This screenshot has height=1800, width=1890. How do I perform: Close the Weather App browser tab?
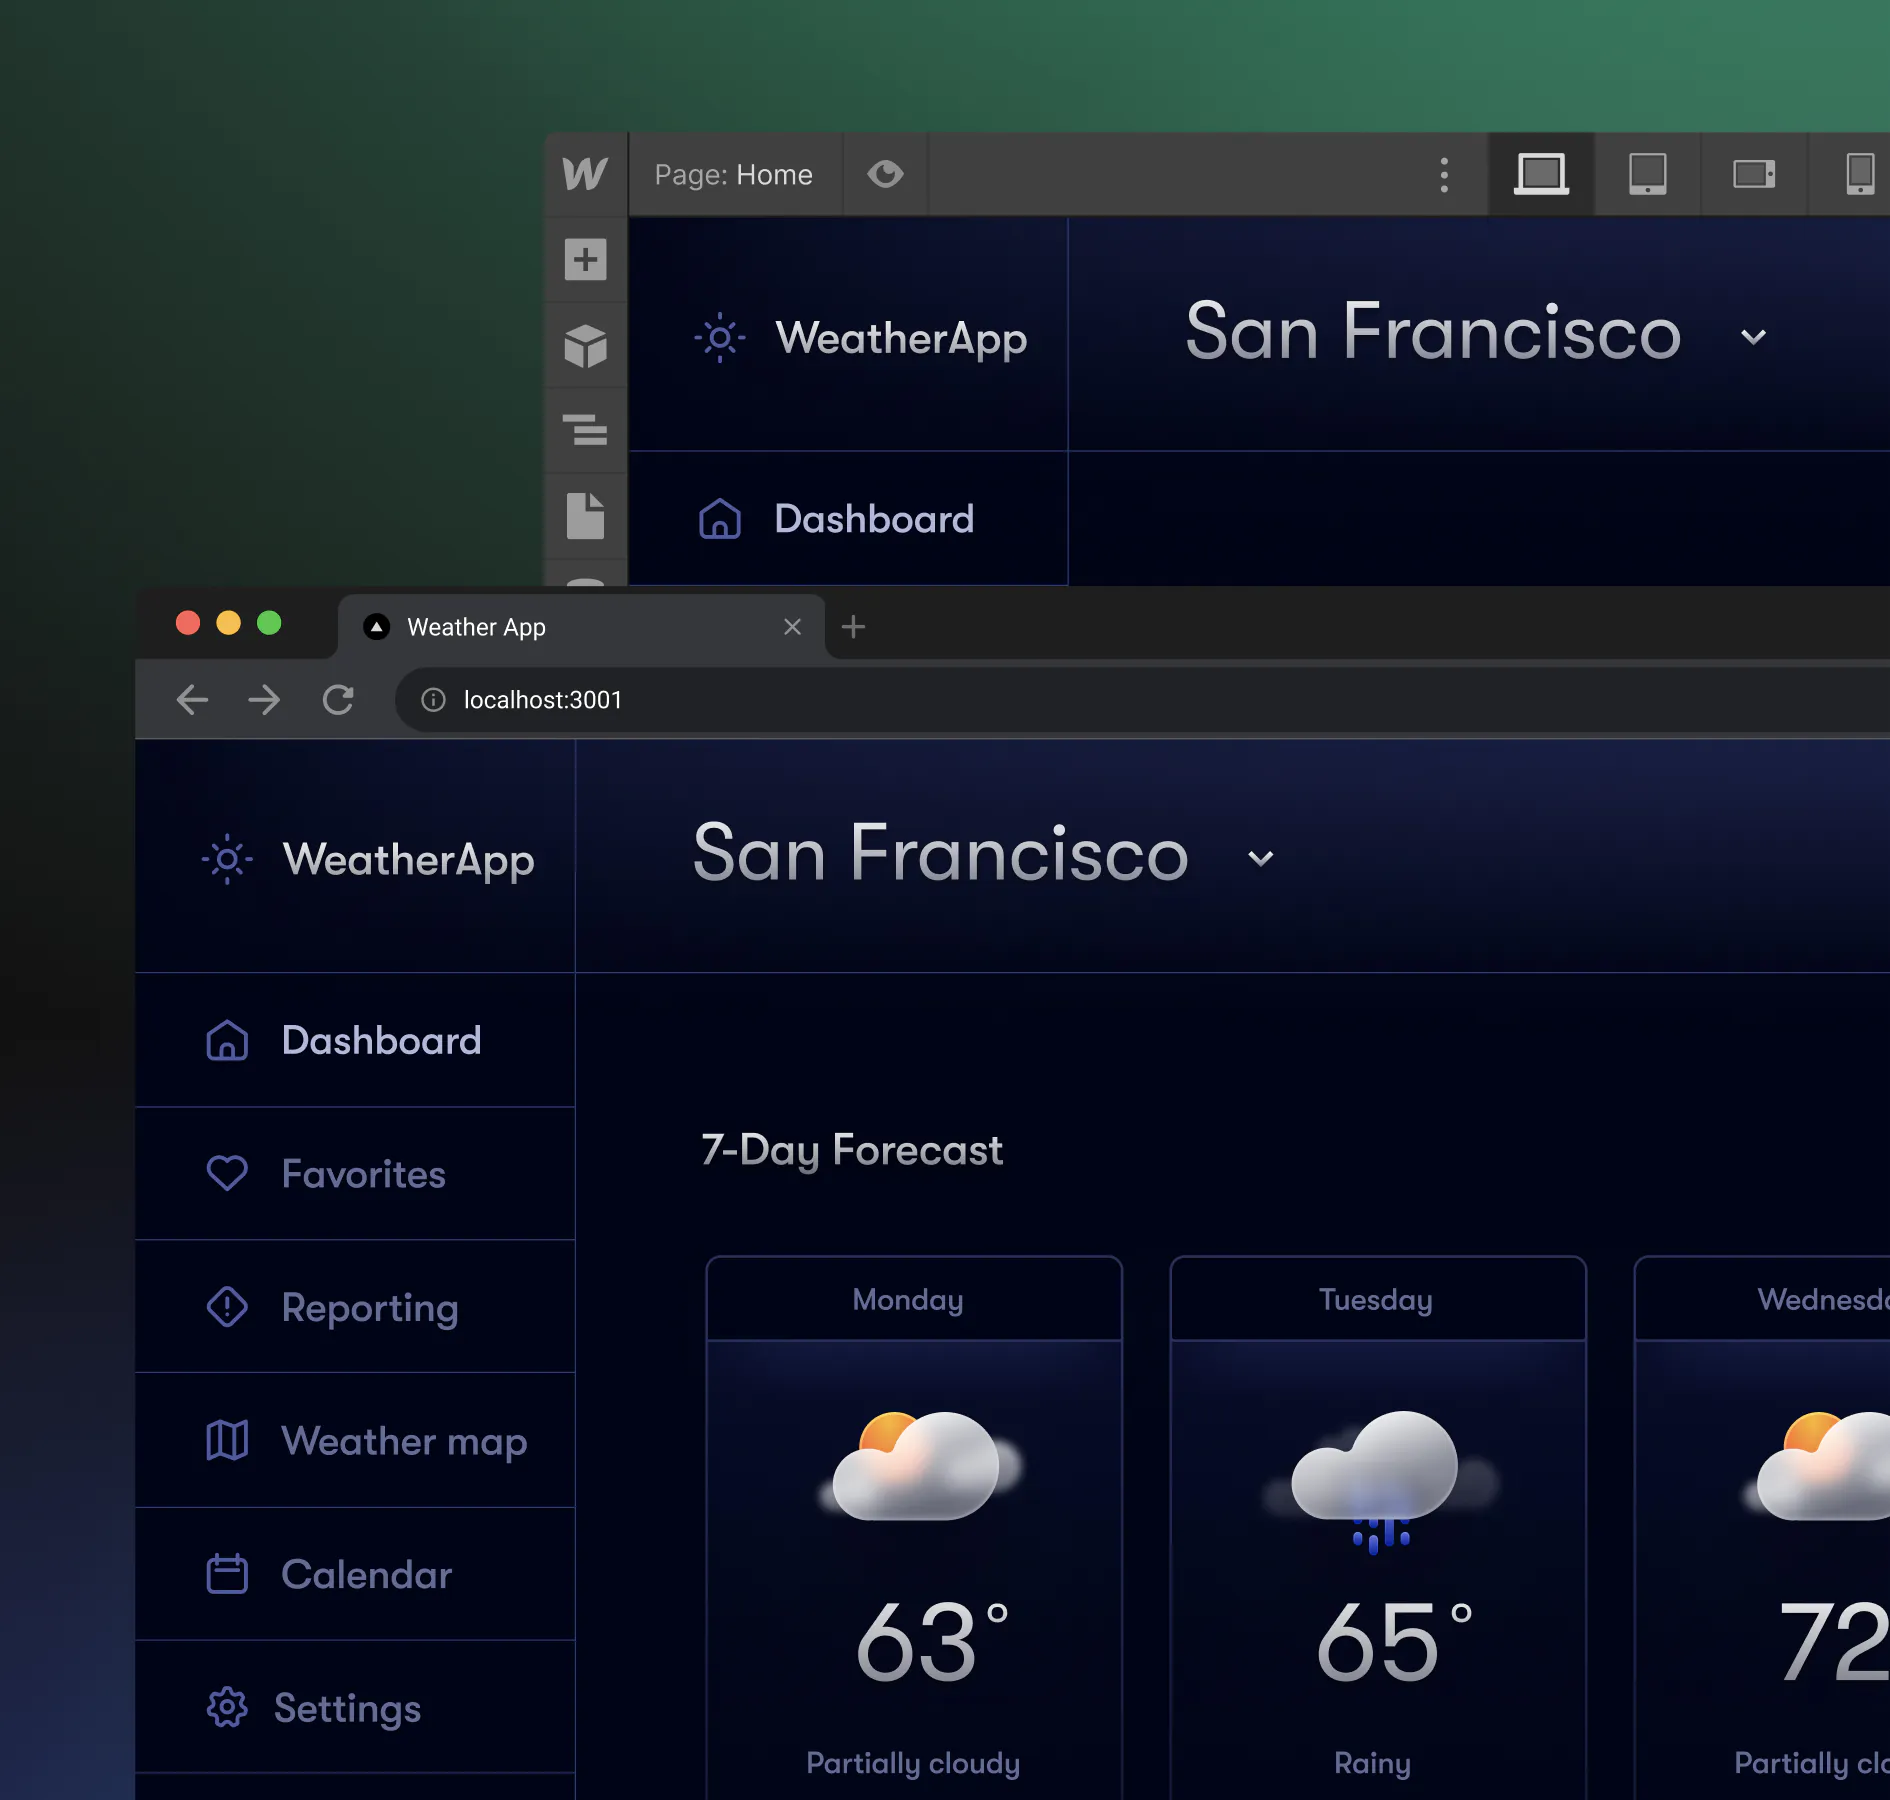(x=792, y=627)
